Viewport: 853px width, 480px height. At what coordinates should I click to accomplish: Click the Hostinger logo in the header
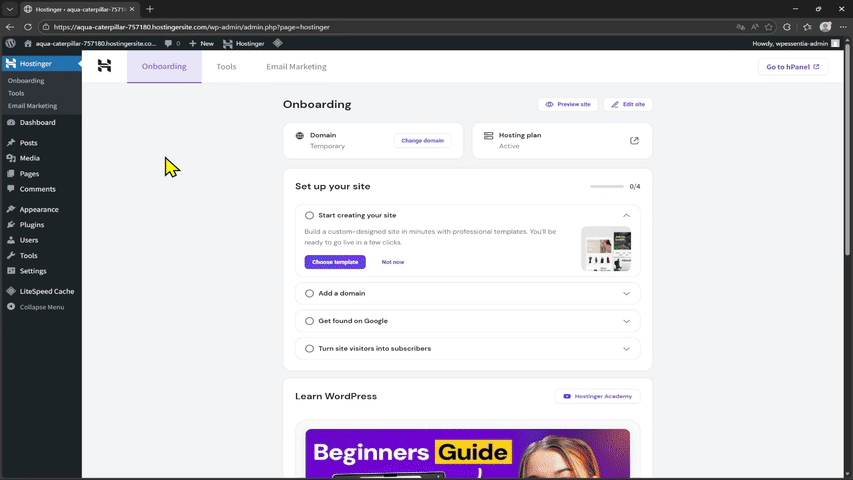coord(104,66)
